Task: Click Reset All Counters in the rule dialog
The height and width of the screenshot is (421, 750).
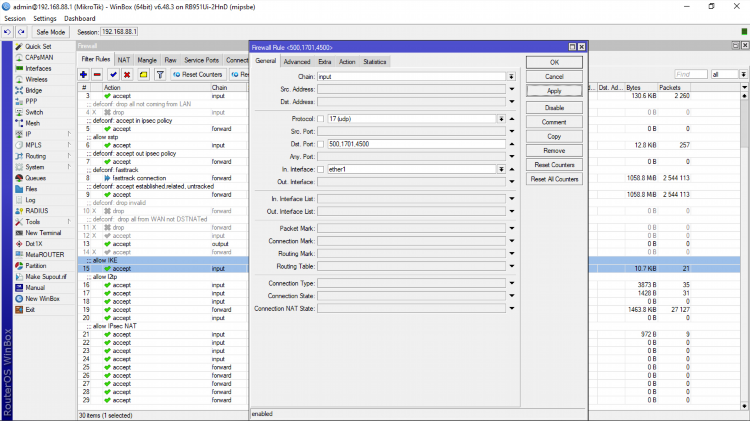Action: coord(554,179)
